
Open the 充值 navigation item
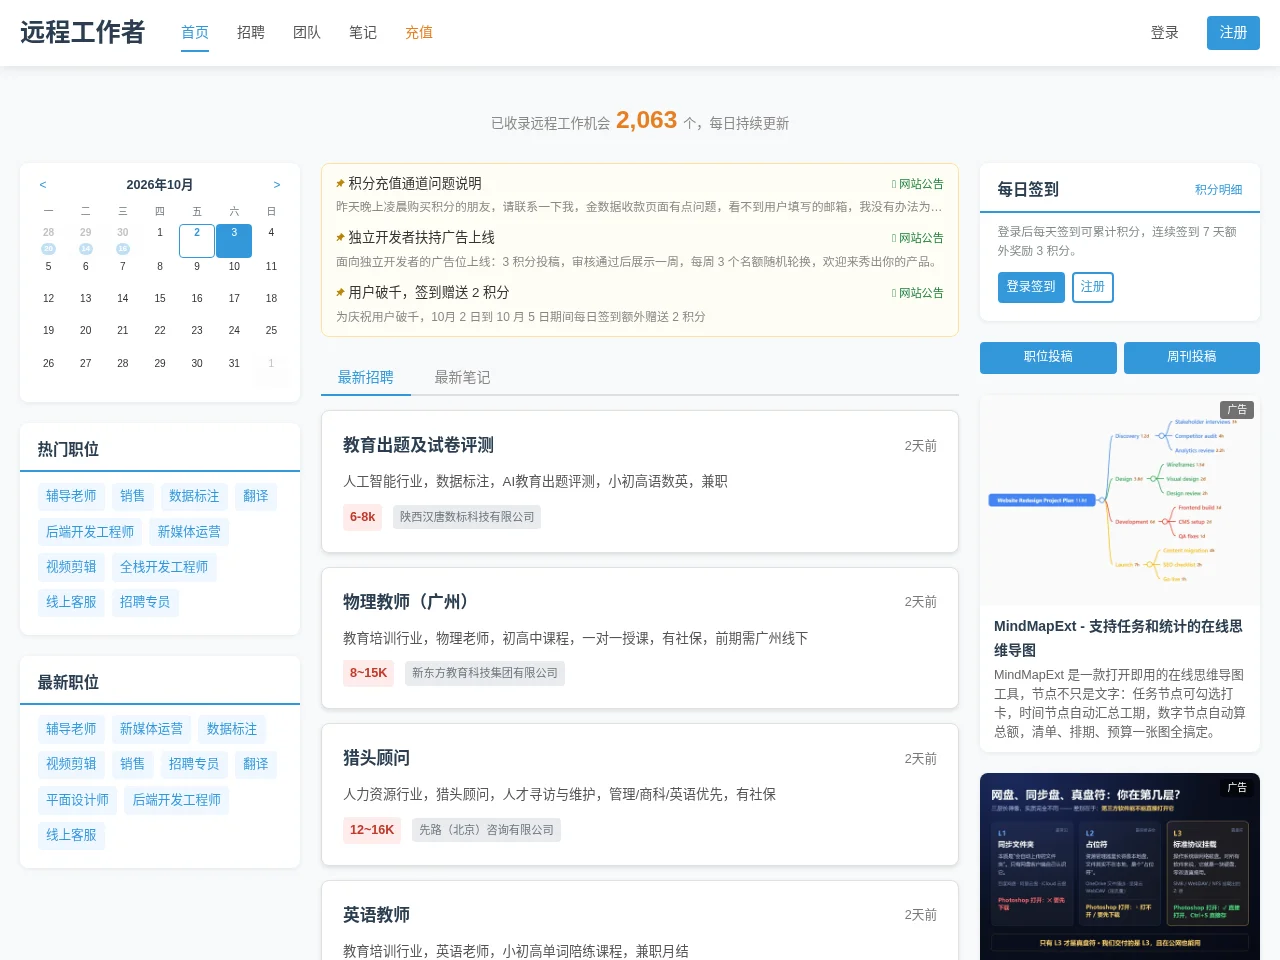[x=419, y=33]
